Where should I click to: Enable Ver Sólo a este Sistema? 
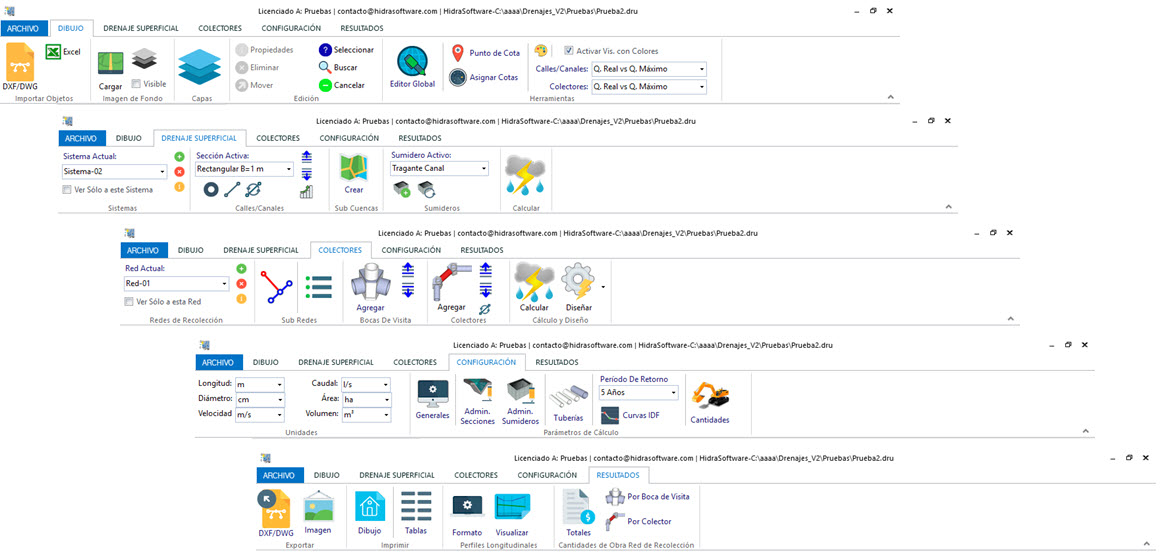(67, 189)
